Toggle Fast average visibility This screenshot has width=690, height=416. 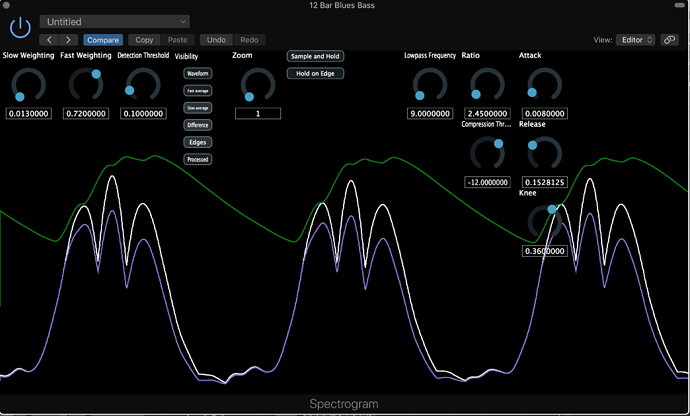(x=198, y=91)
